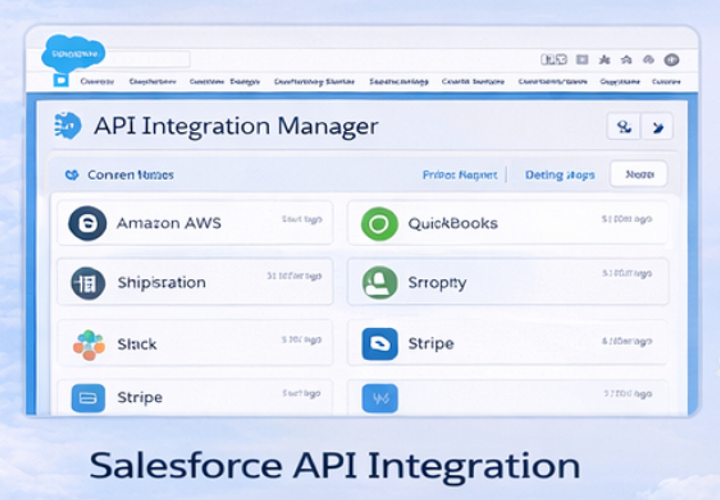Open the API Integration Manager puzzle icon
Image resolution: width=720 pixels, height=500 pixels.
coord(68,125)
